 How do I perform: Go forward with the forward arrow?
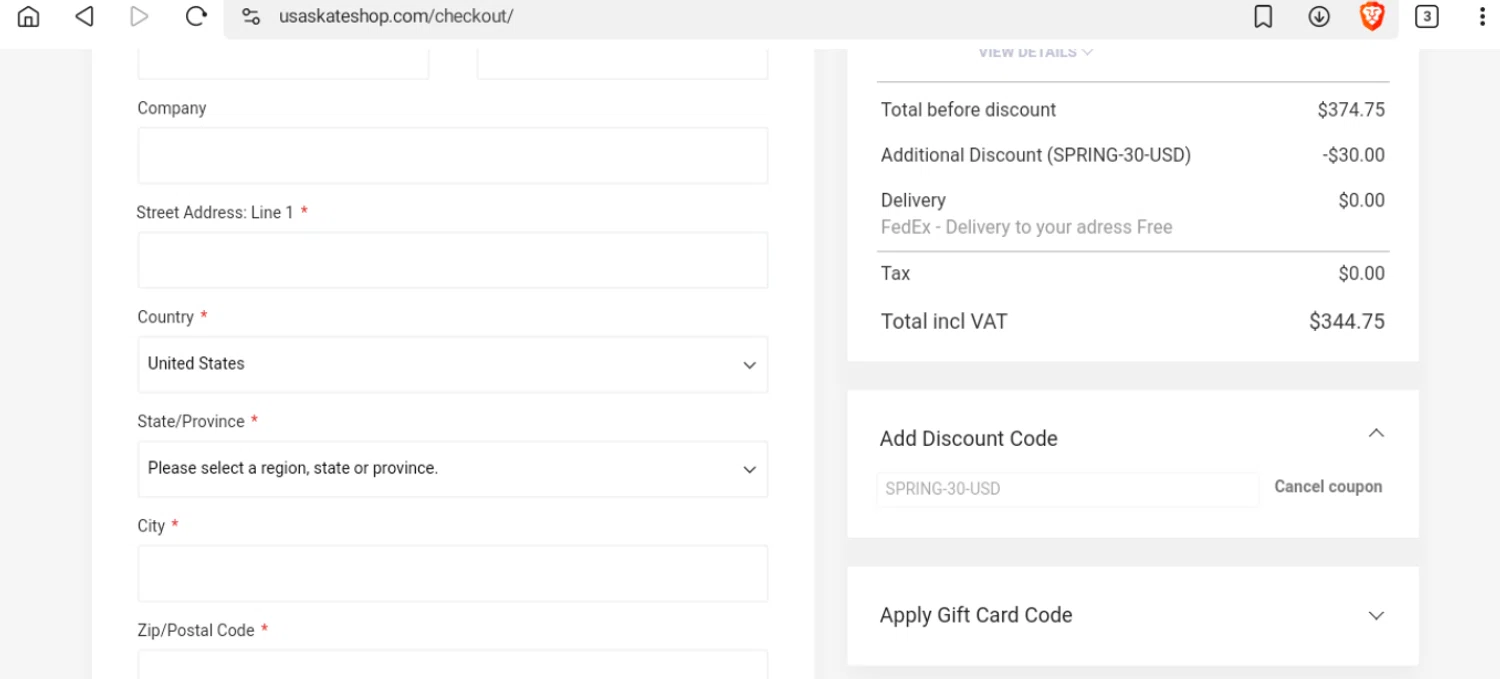point(139,16)
